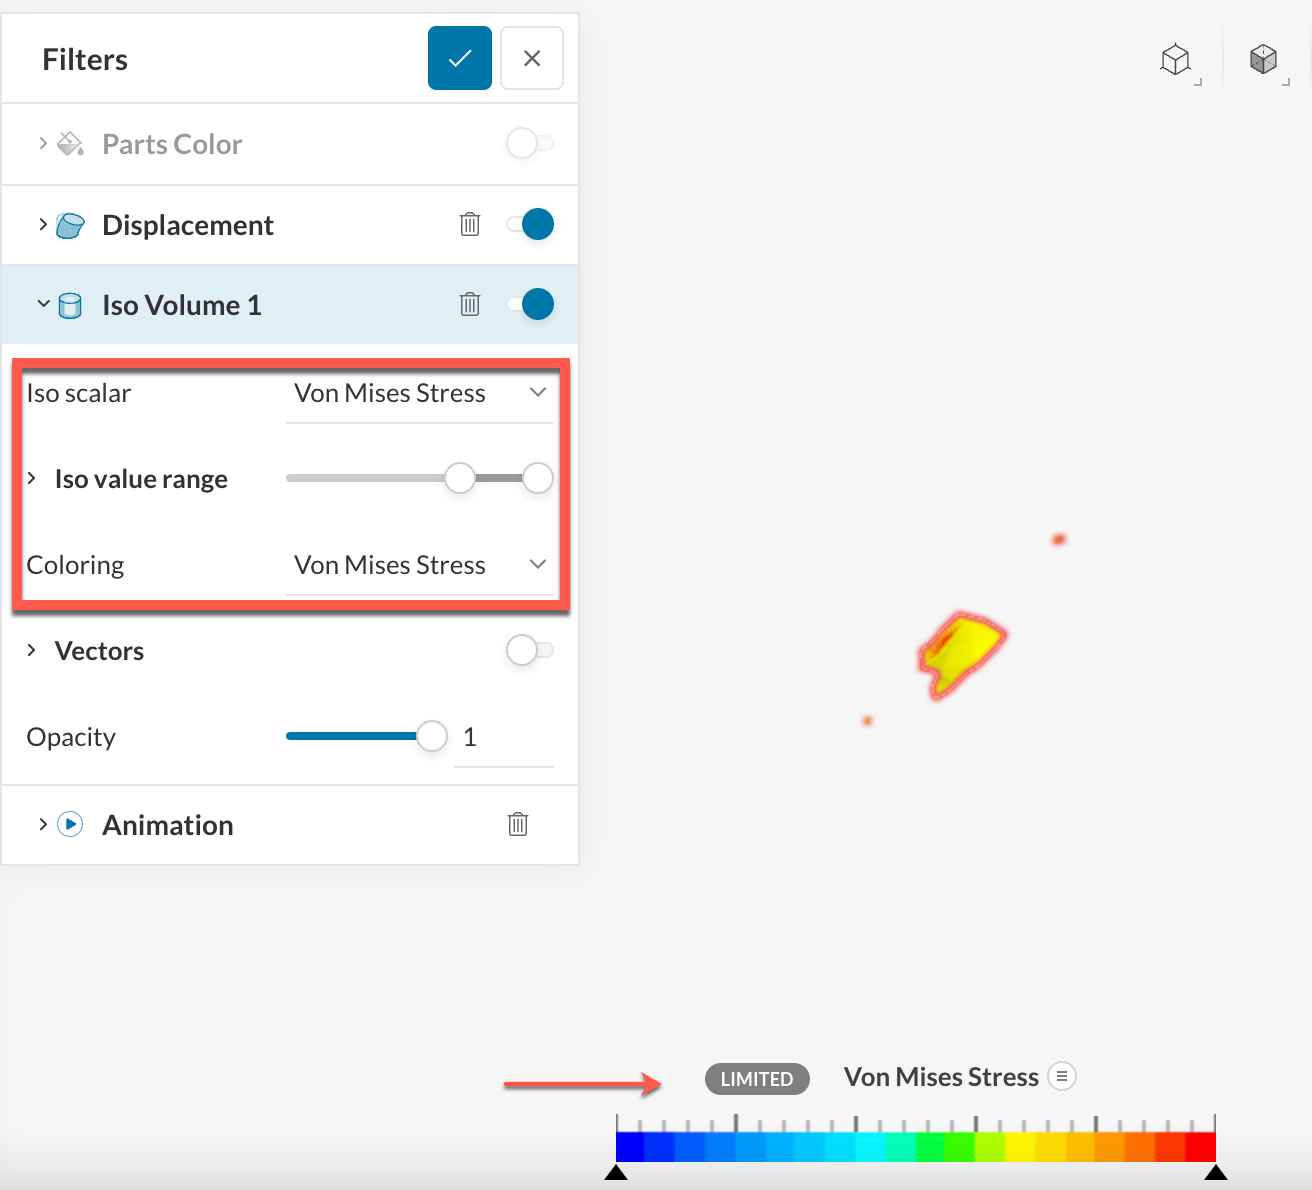Select the Von Mises Stress legend title

[x=941, y=1077]
